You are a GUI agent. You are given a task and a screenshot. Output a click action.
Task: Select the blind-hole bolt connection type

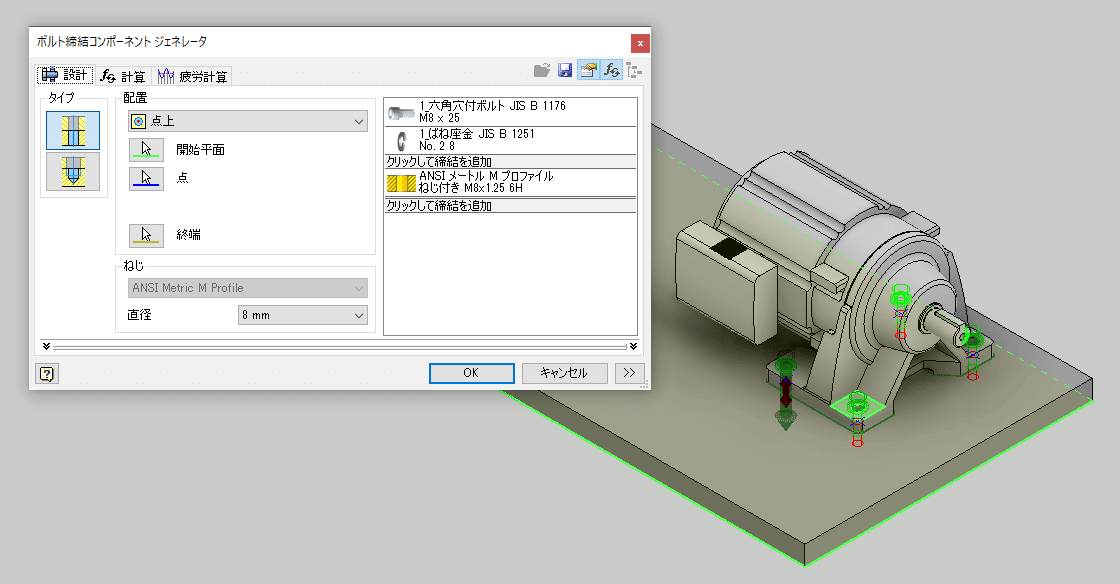click(x=73, y=171)
